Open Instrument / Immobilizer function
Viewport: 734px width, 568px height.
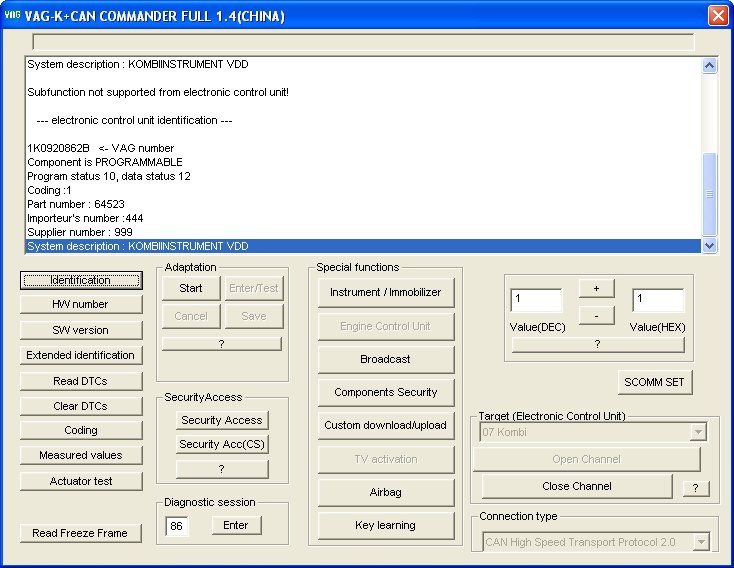click(x=386, y=293)
